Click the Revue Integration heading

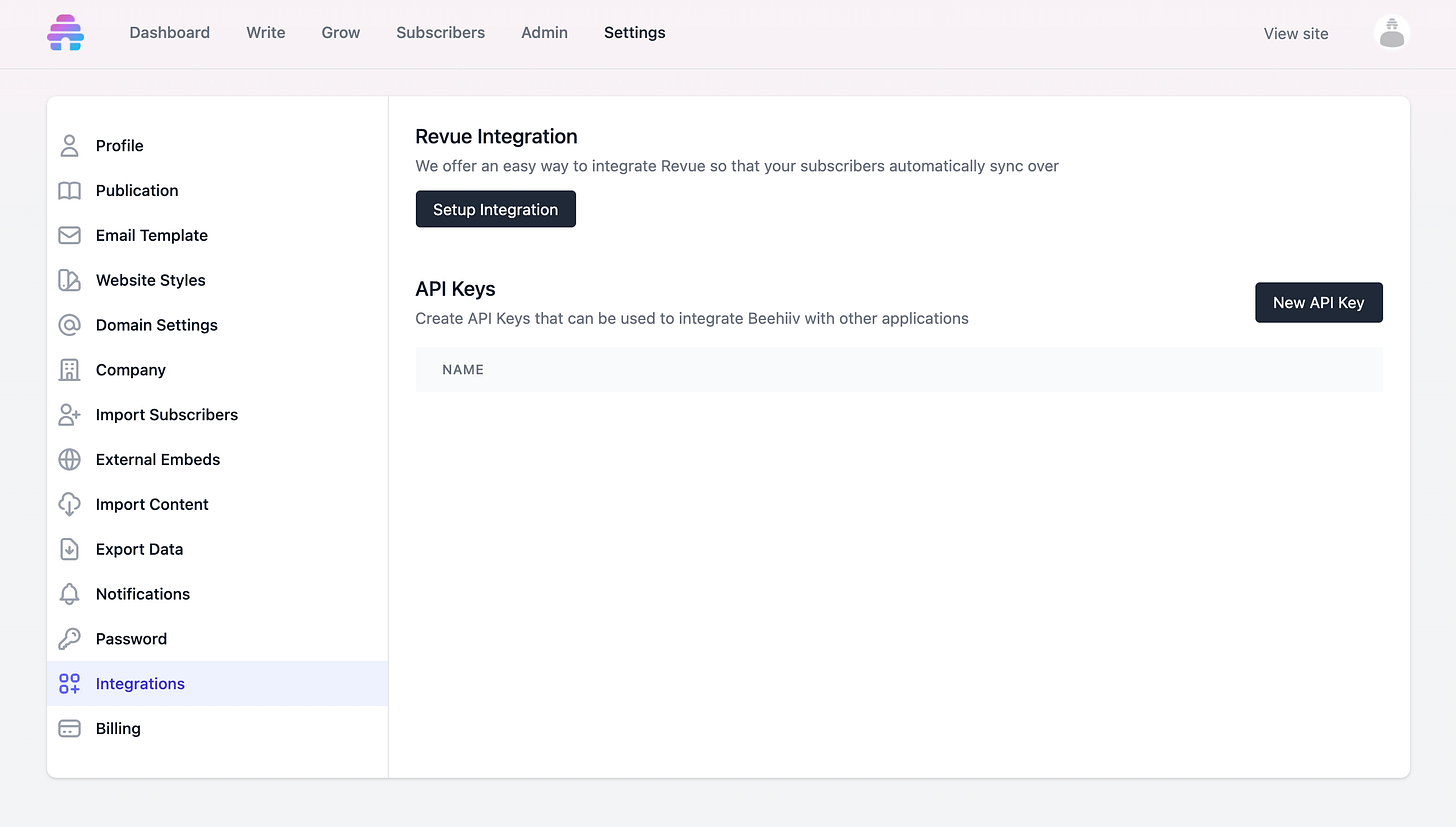coord(496,137)
